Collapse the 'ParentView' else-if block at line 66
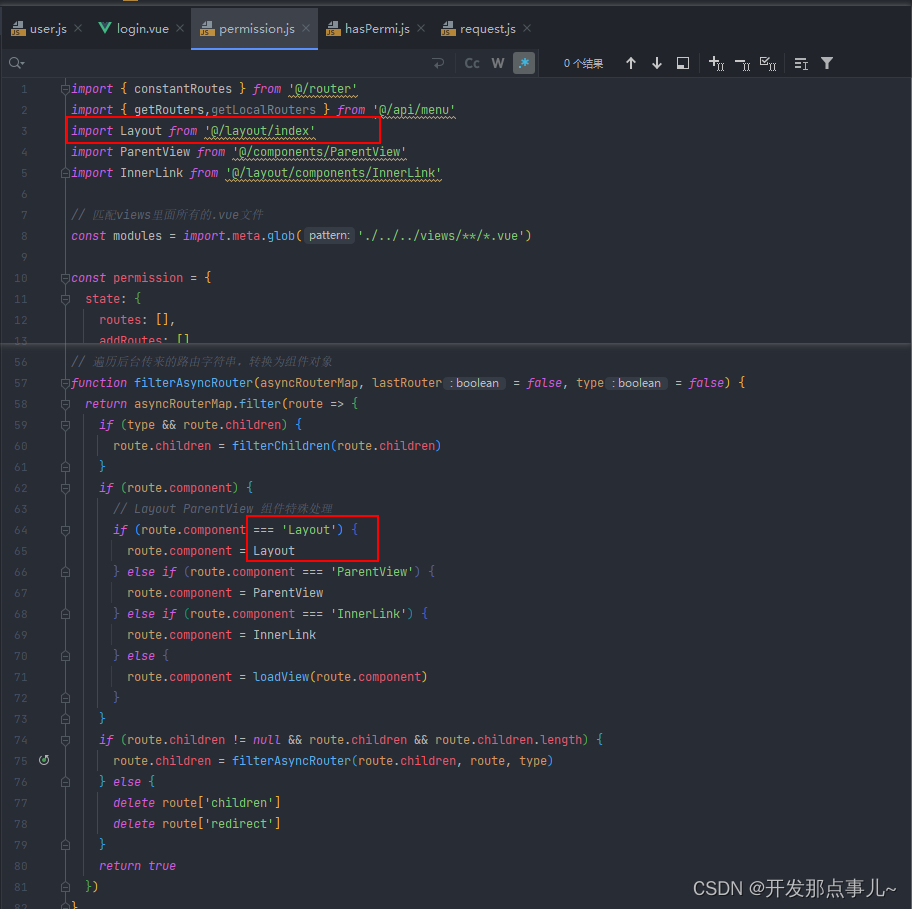 [x=65, y=572]
